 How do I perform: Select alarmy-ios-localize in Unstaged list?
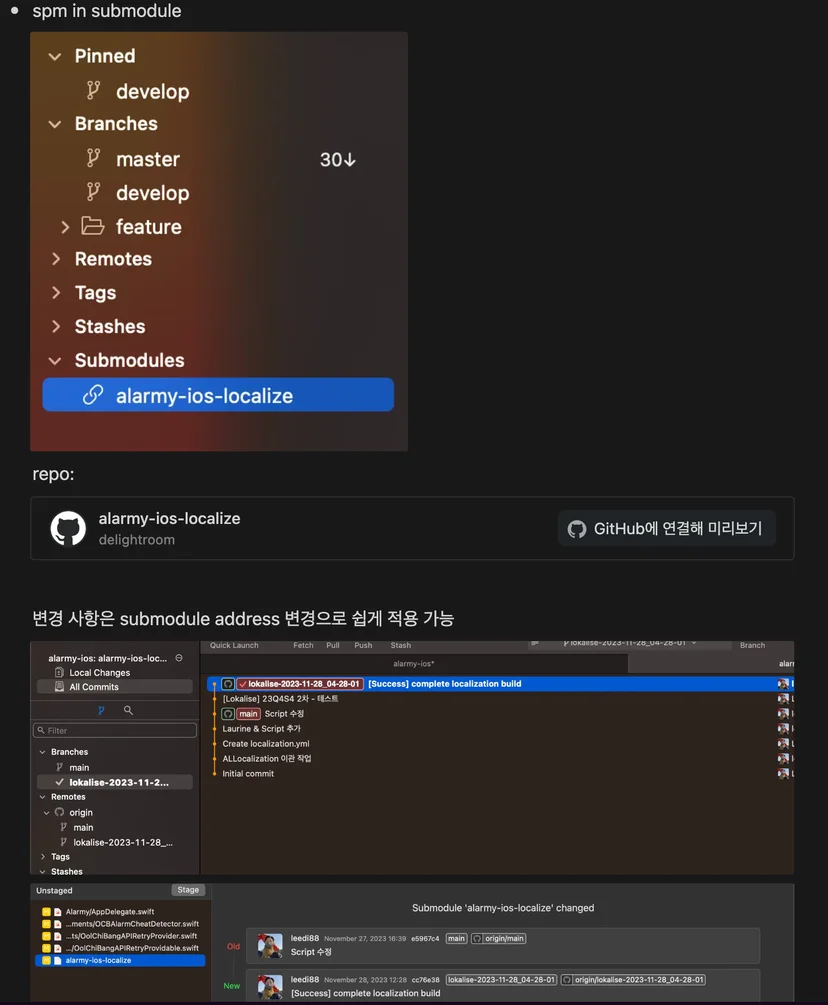(x=120, y=960)
